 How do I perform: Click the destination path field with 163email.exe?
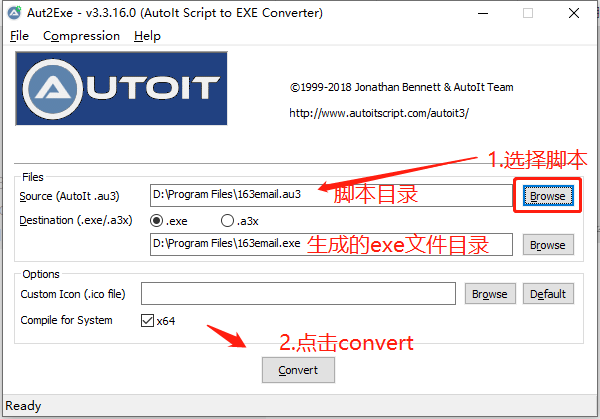click(331, 244)
